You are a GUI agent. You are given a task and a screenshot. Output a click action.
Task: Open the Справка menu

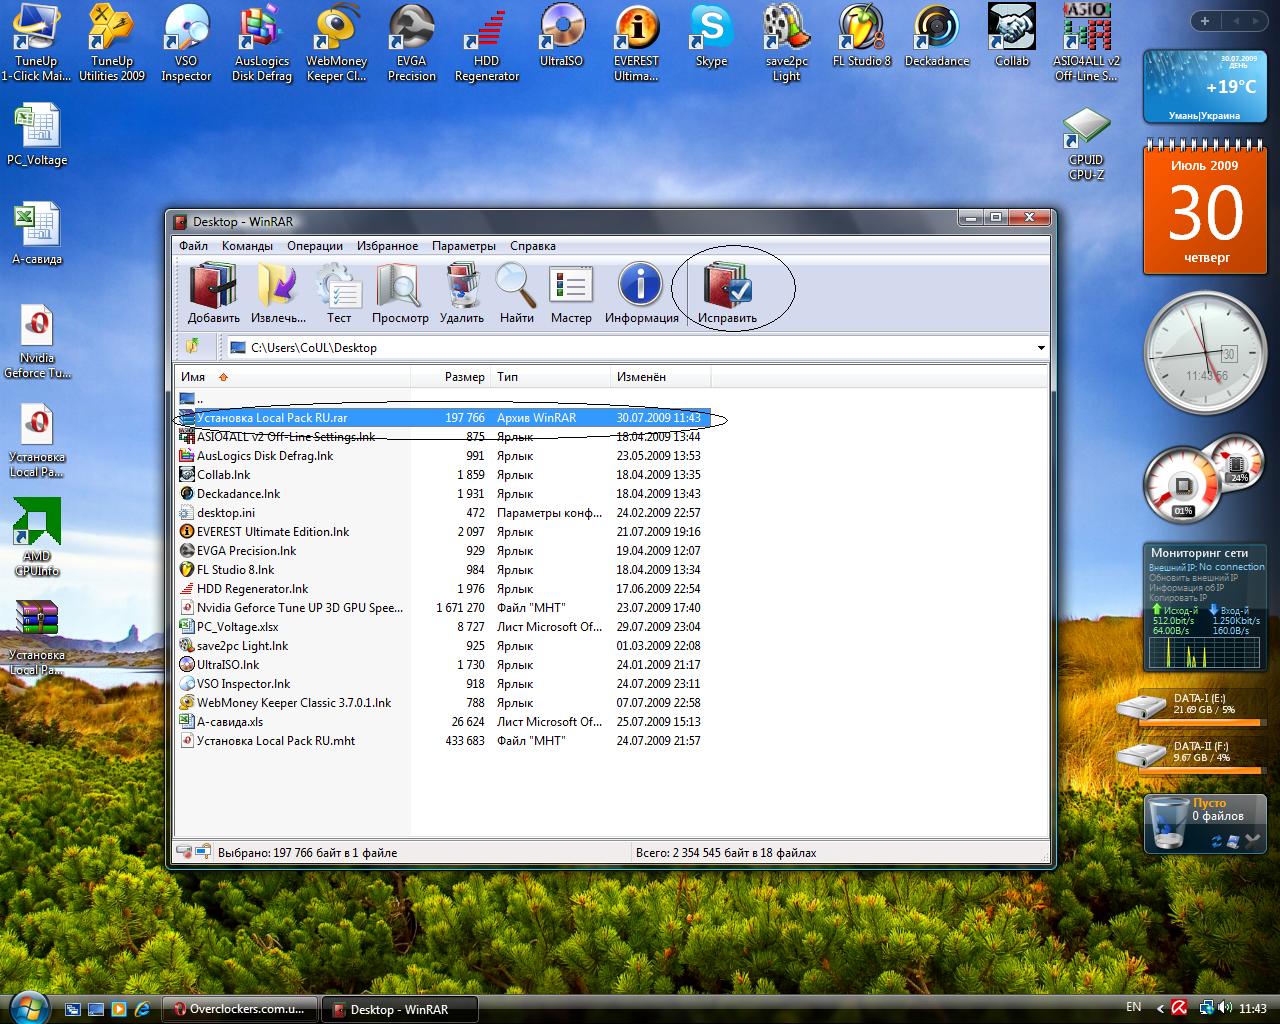[533, 246]
